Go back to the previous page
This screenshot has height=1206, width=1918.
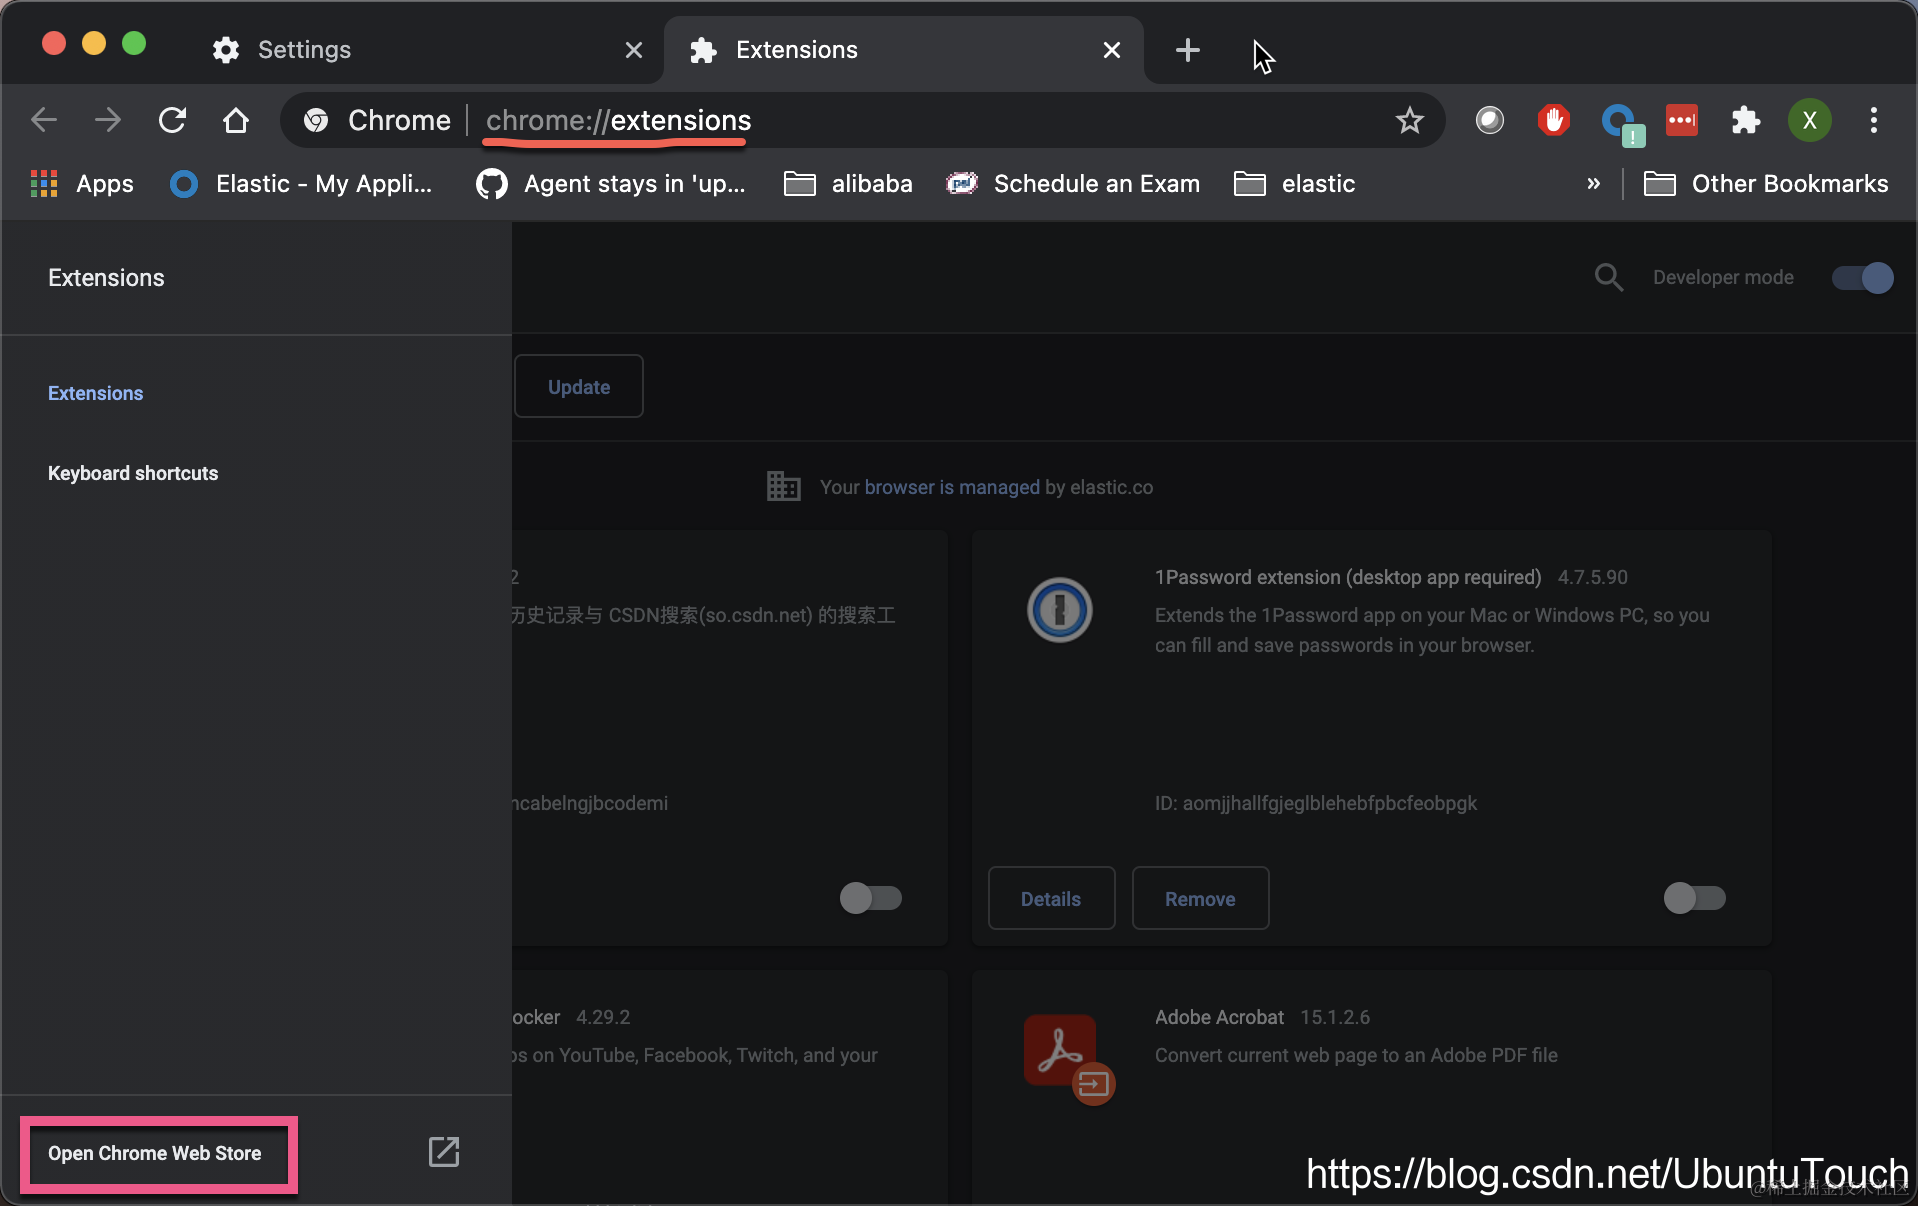point(44,121)
